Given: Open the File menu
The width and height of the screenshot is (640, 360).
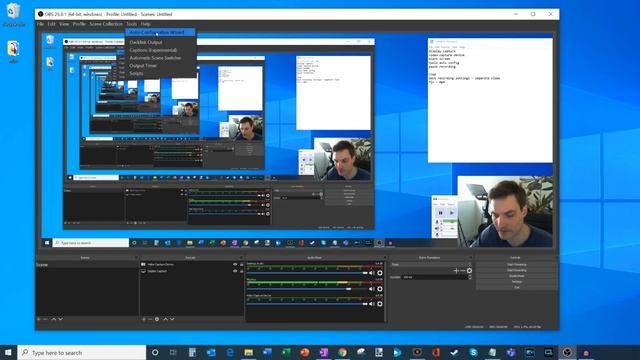Looking at the screenshot, I should tap(40, 24).
